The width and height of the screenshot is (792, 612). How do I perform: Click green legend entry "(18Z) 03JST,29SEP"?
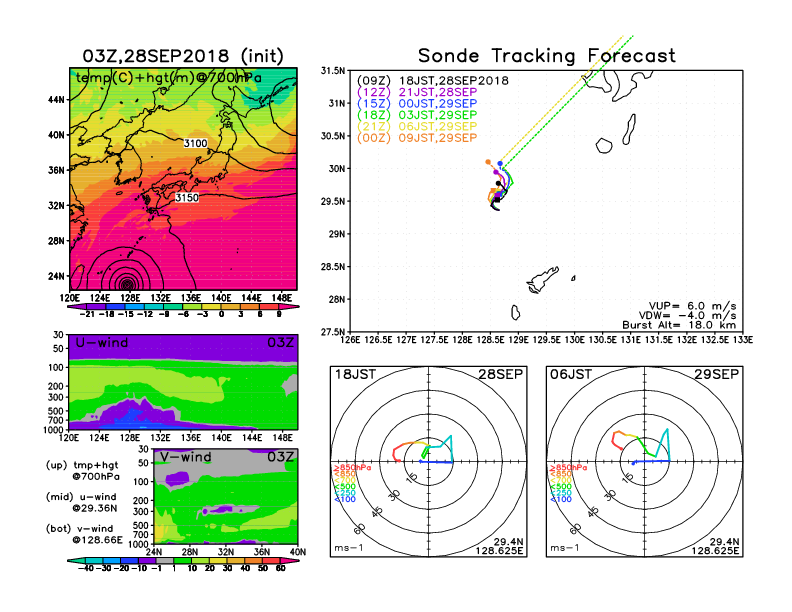(x=417, y=115)
